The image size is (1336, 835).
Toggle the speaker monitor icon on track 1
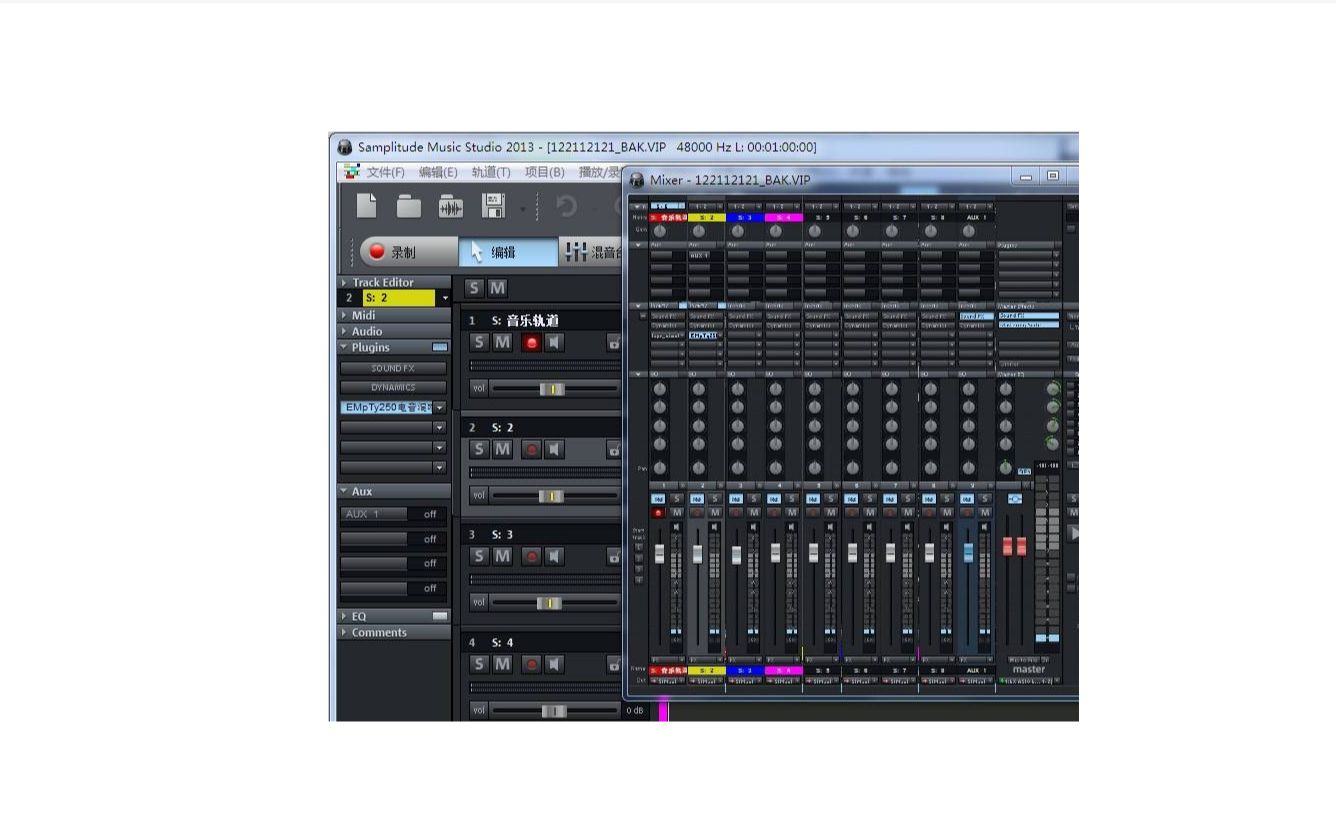pos(554,342)
